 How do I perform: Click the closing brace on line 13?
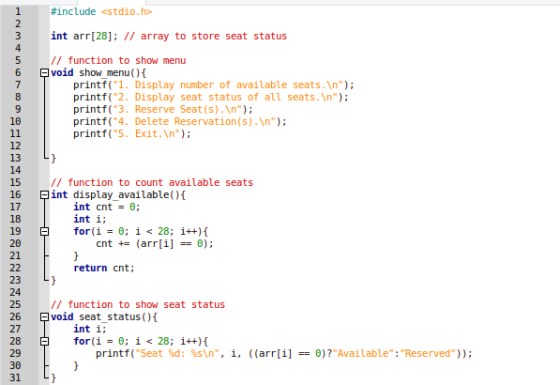click(54, 158)
